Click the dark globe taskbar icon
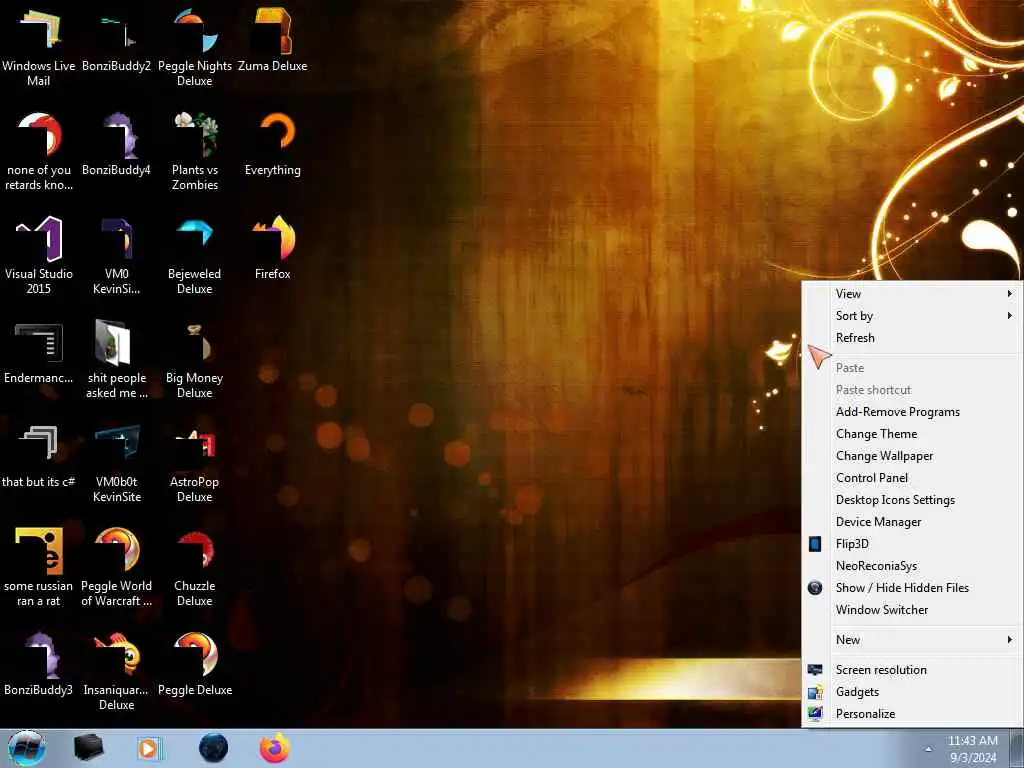1024x768 pixels. [x=214, y=748]
